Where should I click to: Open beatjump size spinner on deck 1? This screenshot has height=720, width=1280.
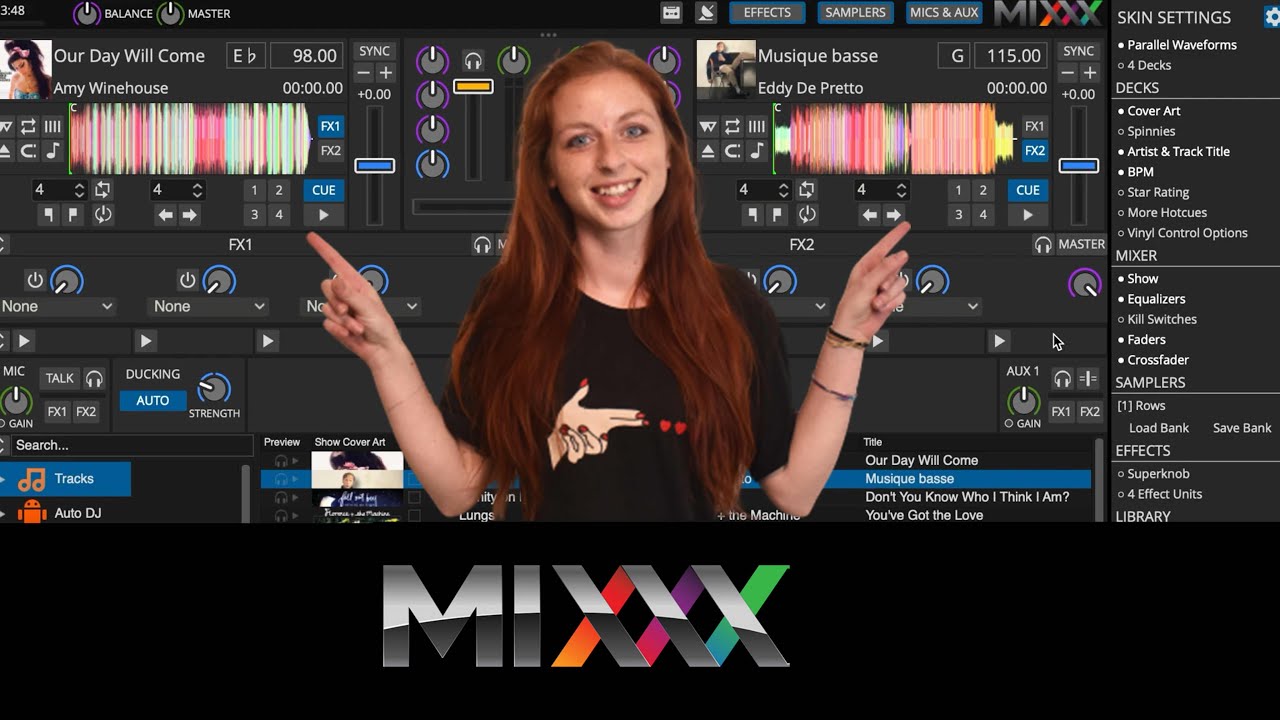(178, 189)
